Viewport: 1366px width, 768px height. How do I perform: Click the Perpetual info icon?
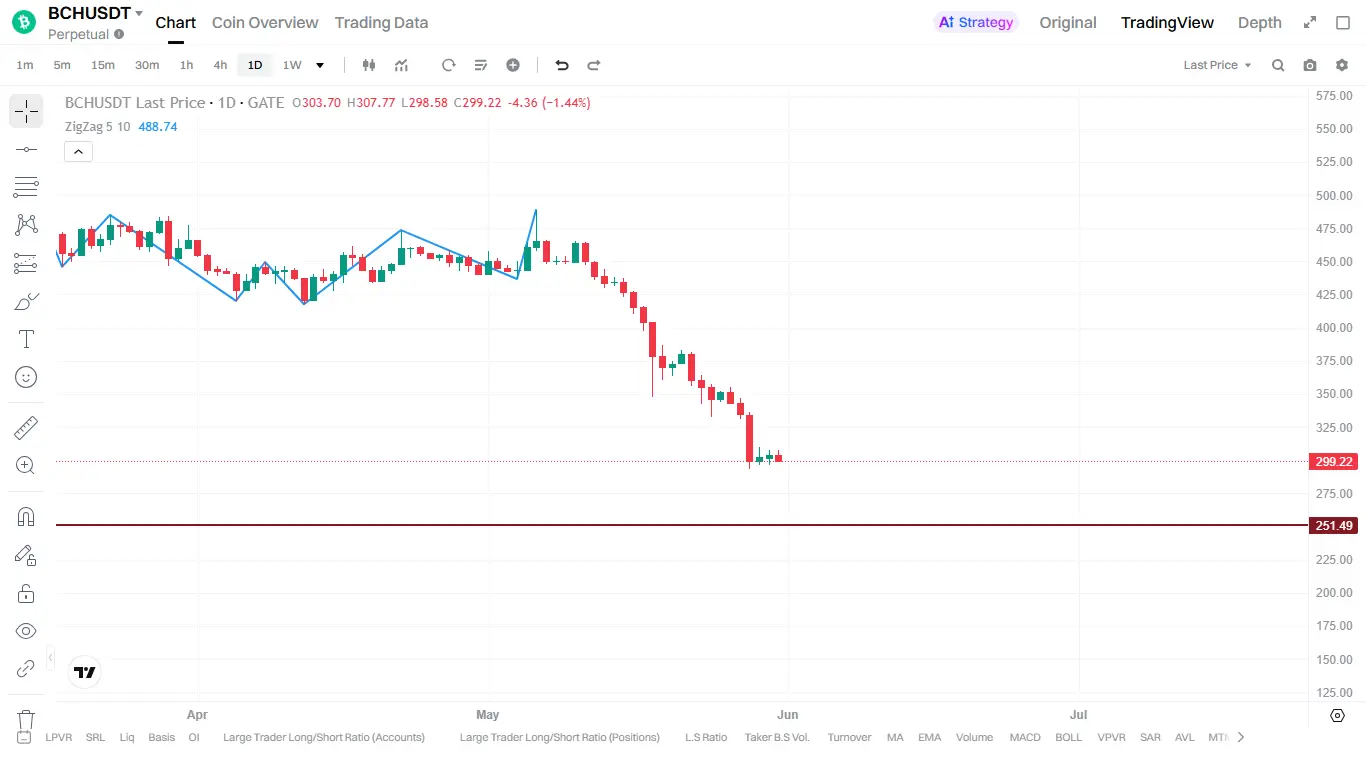(119, 34)
